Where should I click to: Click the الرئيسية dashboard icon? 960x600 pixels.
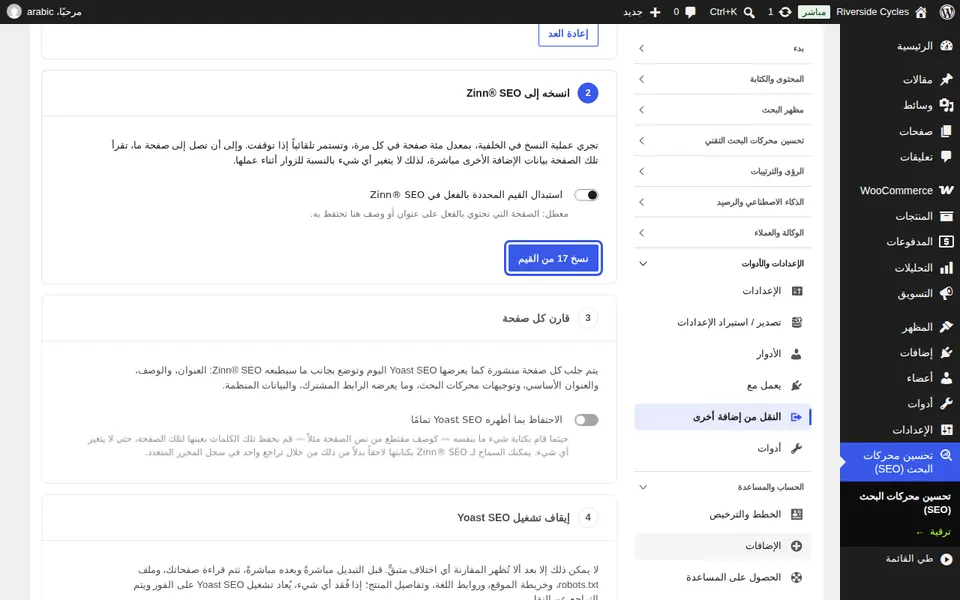(x=947, y=46)
